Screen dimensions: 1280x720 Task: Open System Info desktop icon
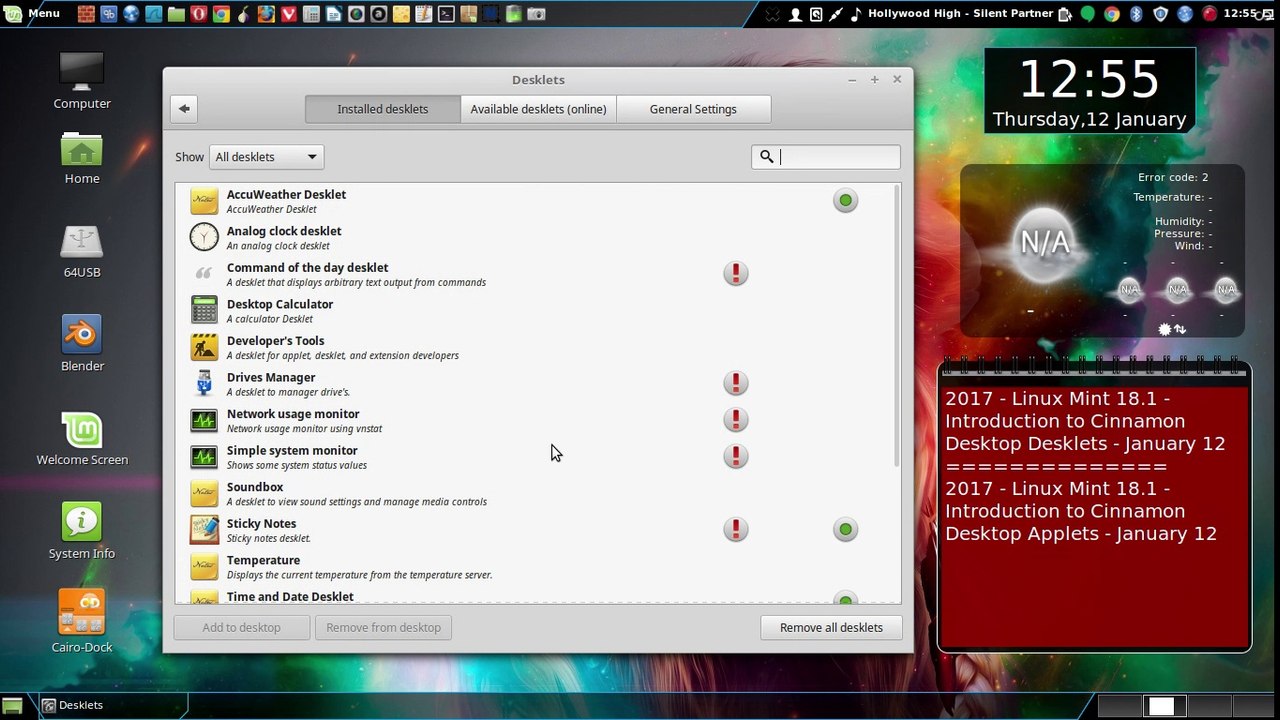click(82, 532)
